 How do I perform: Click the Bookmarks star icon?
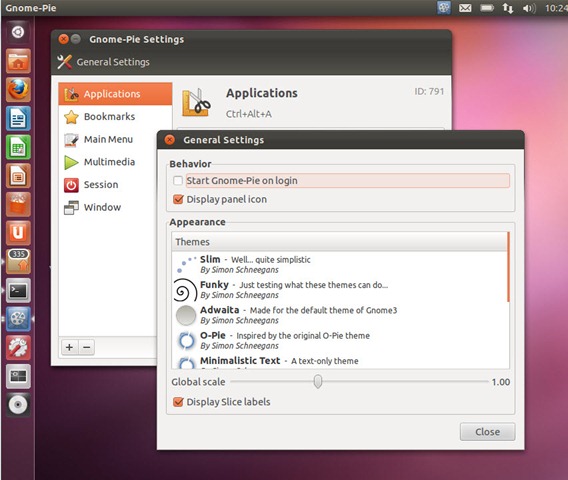(71, 117)
